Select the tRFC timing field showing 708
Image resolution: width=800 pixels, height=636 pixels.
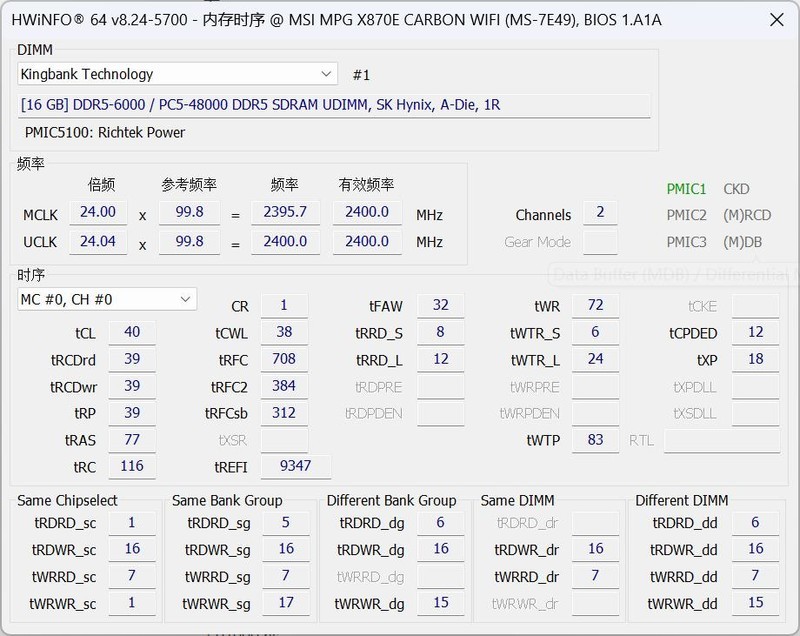[x=285, y=358]
